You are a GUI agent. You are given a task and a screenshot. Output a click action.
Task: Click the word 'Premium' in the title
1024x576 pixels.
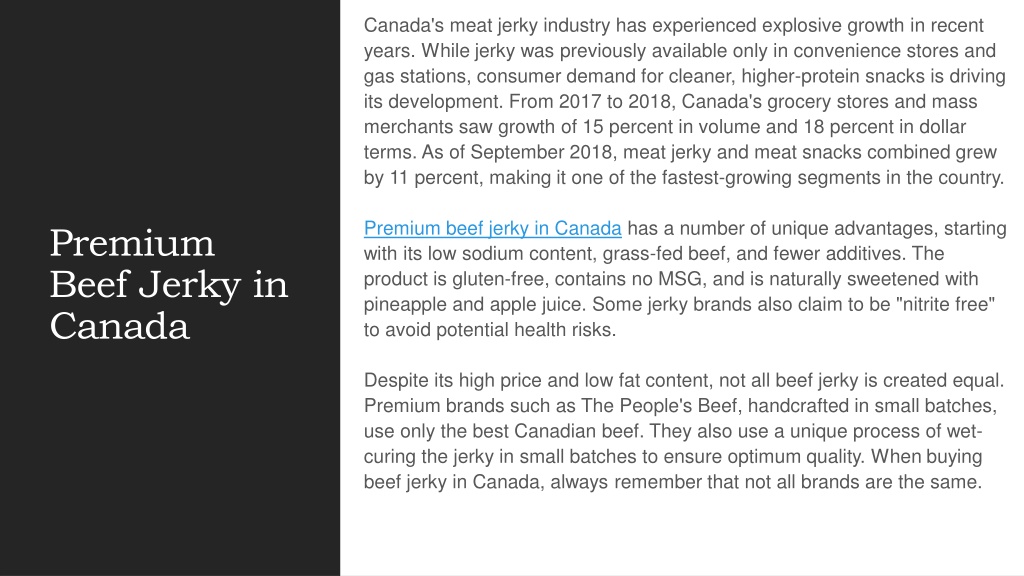132,243
